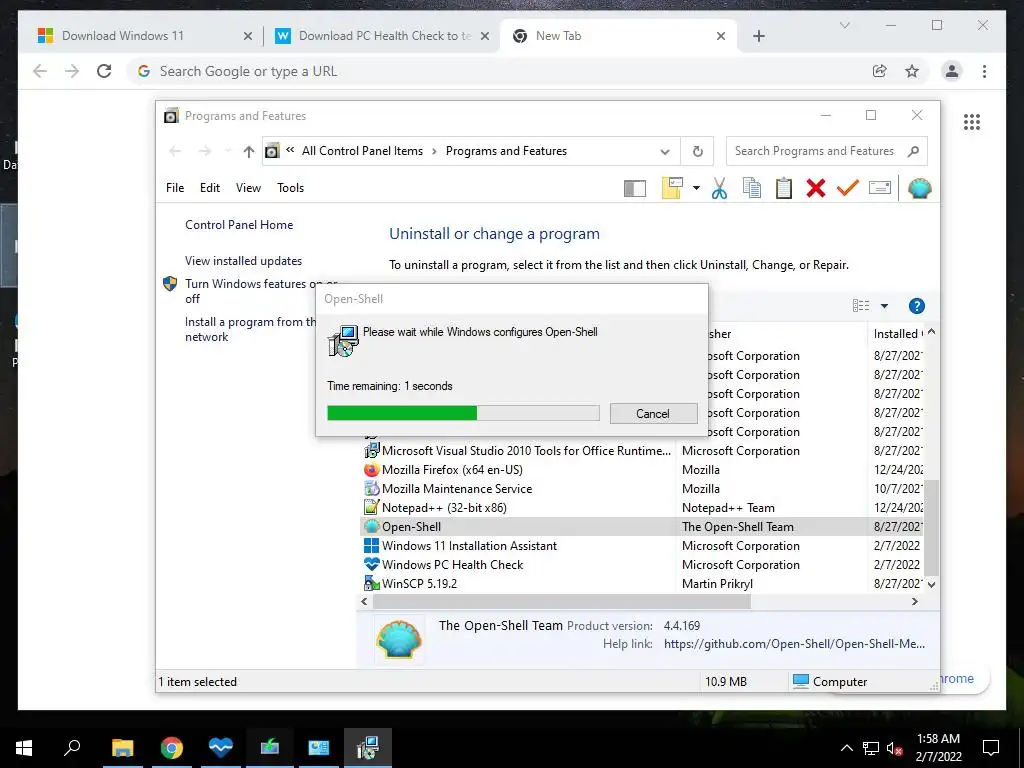Click the Paste clipboard toolbar icon

click(x=784, y=188)
